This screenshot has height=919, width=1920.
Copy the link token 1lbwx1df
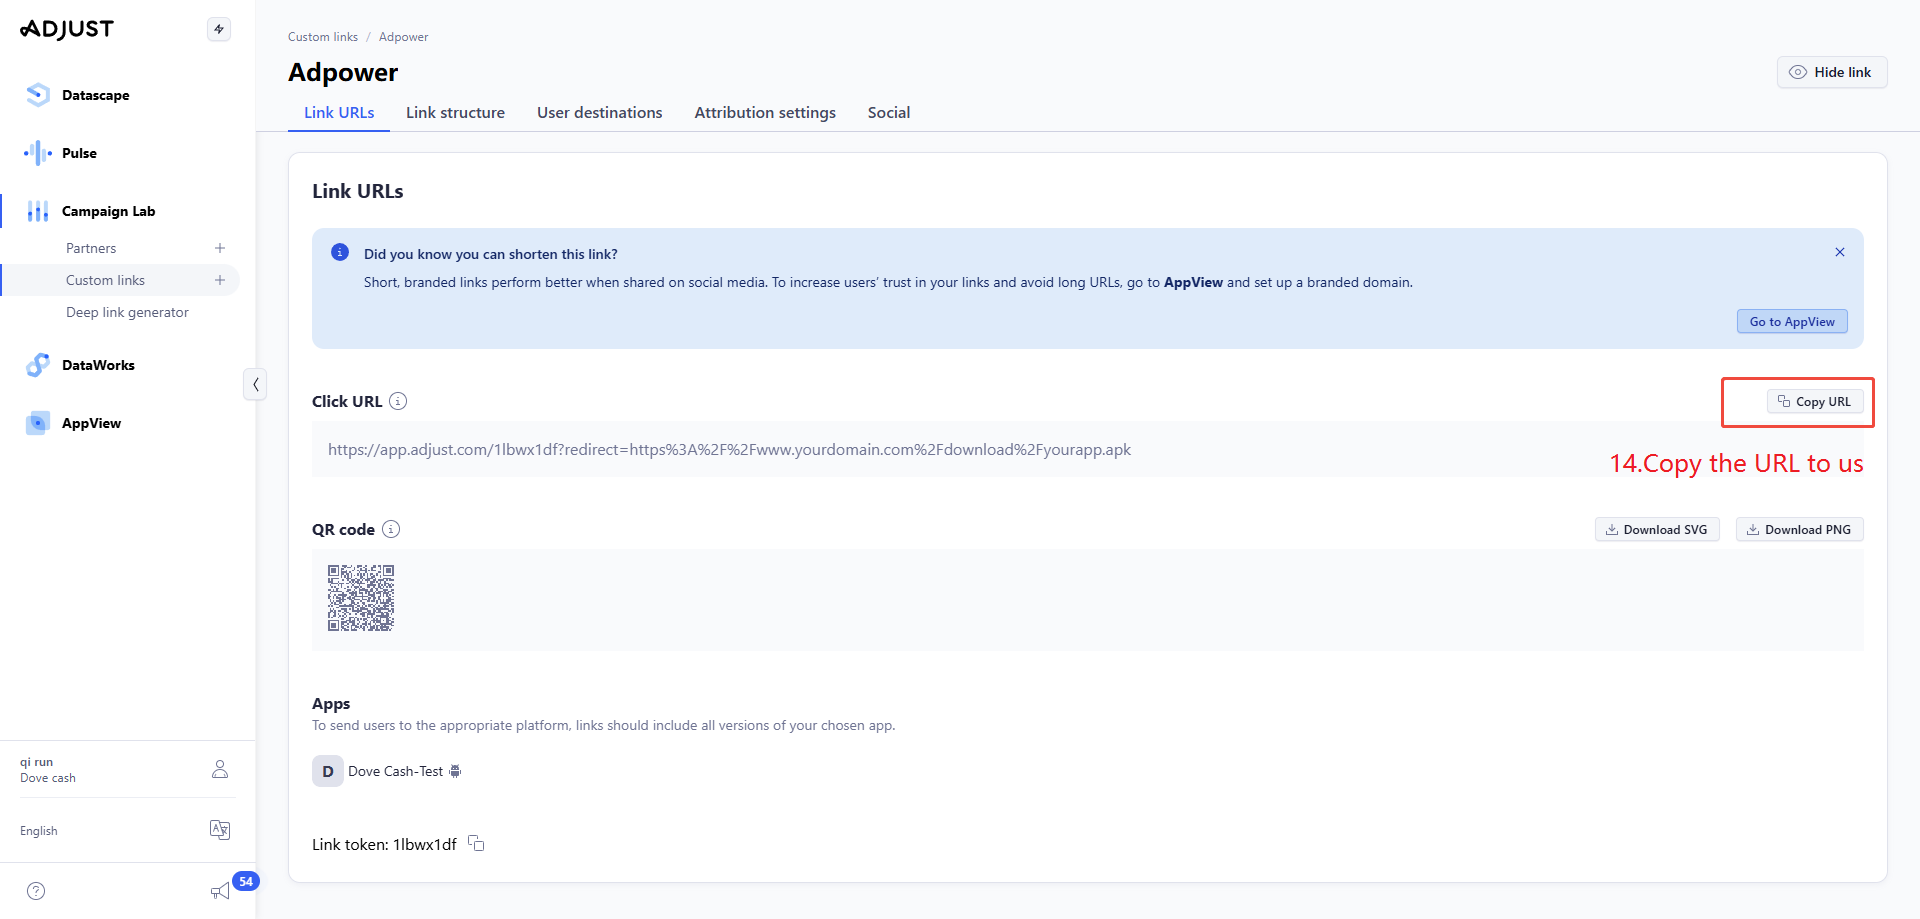click(476, 843)
